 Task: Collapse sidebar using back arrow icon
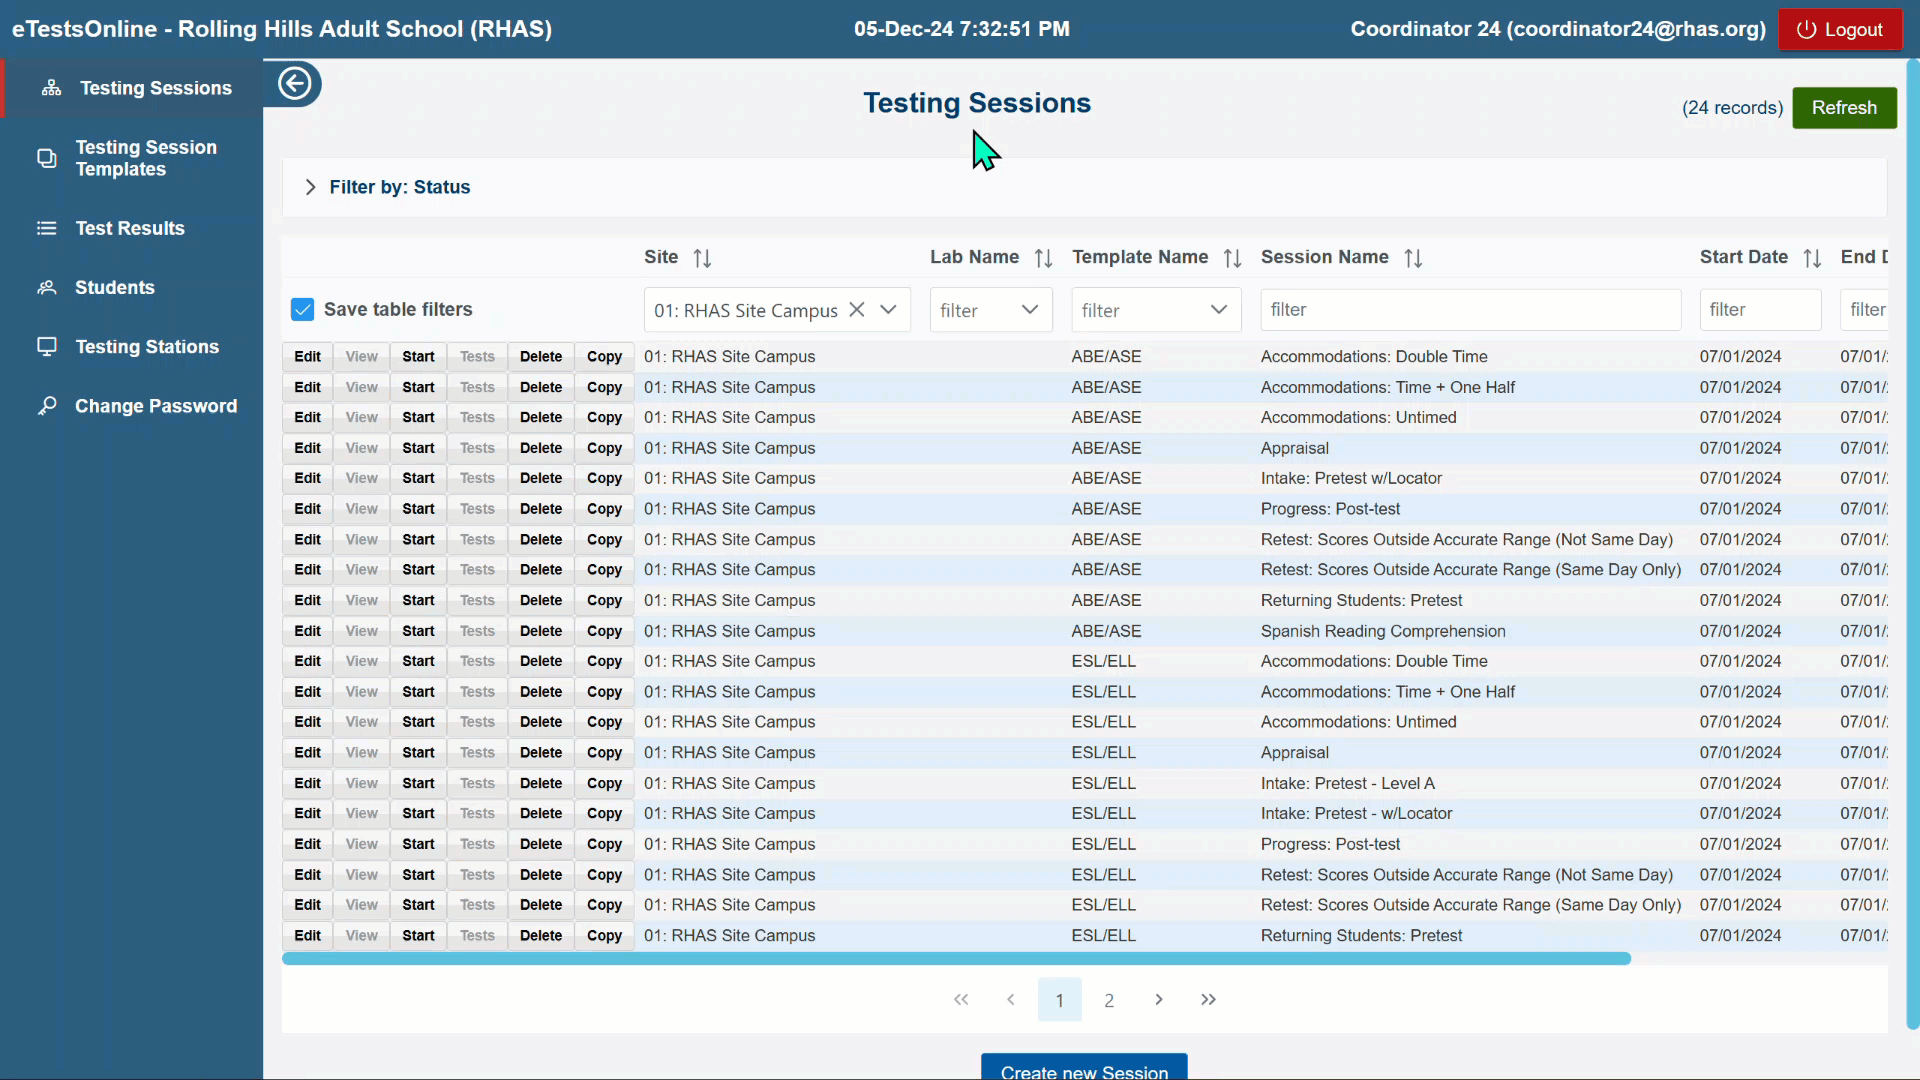(294, 83)
